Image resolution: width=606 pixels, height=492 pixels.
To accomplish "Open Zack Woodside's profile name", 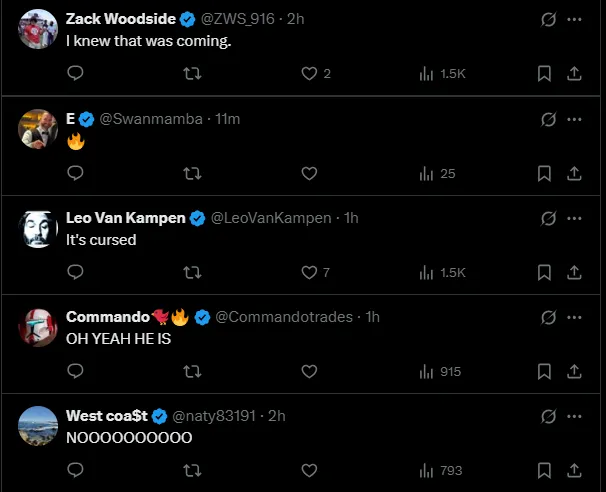I will point(120,18).
